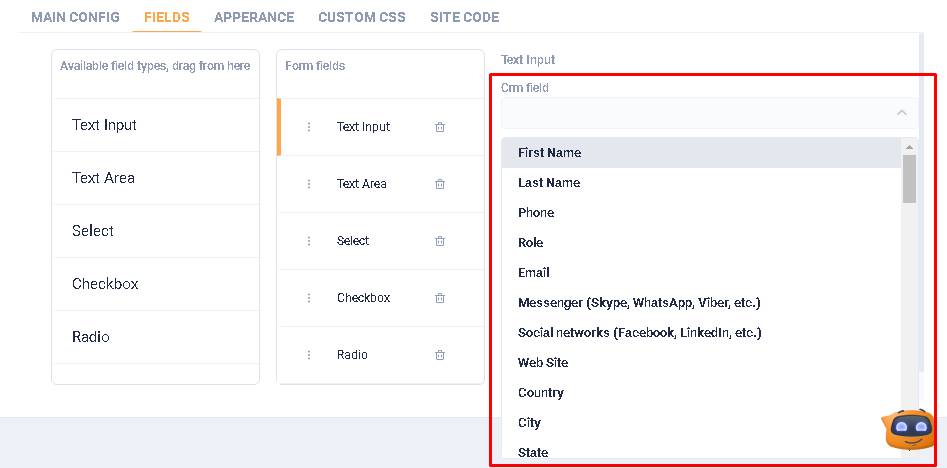
Task: Click drag handle of Text Input form field
Action: pyautogui.click(x=309, y=127)
